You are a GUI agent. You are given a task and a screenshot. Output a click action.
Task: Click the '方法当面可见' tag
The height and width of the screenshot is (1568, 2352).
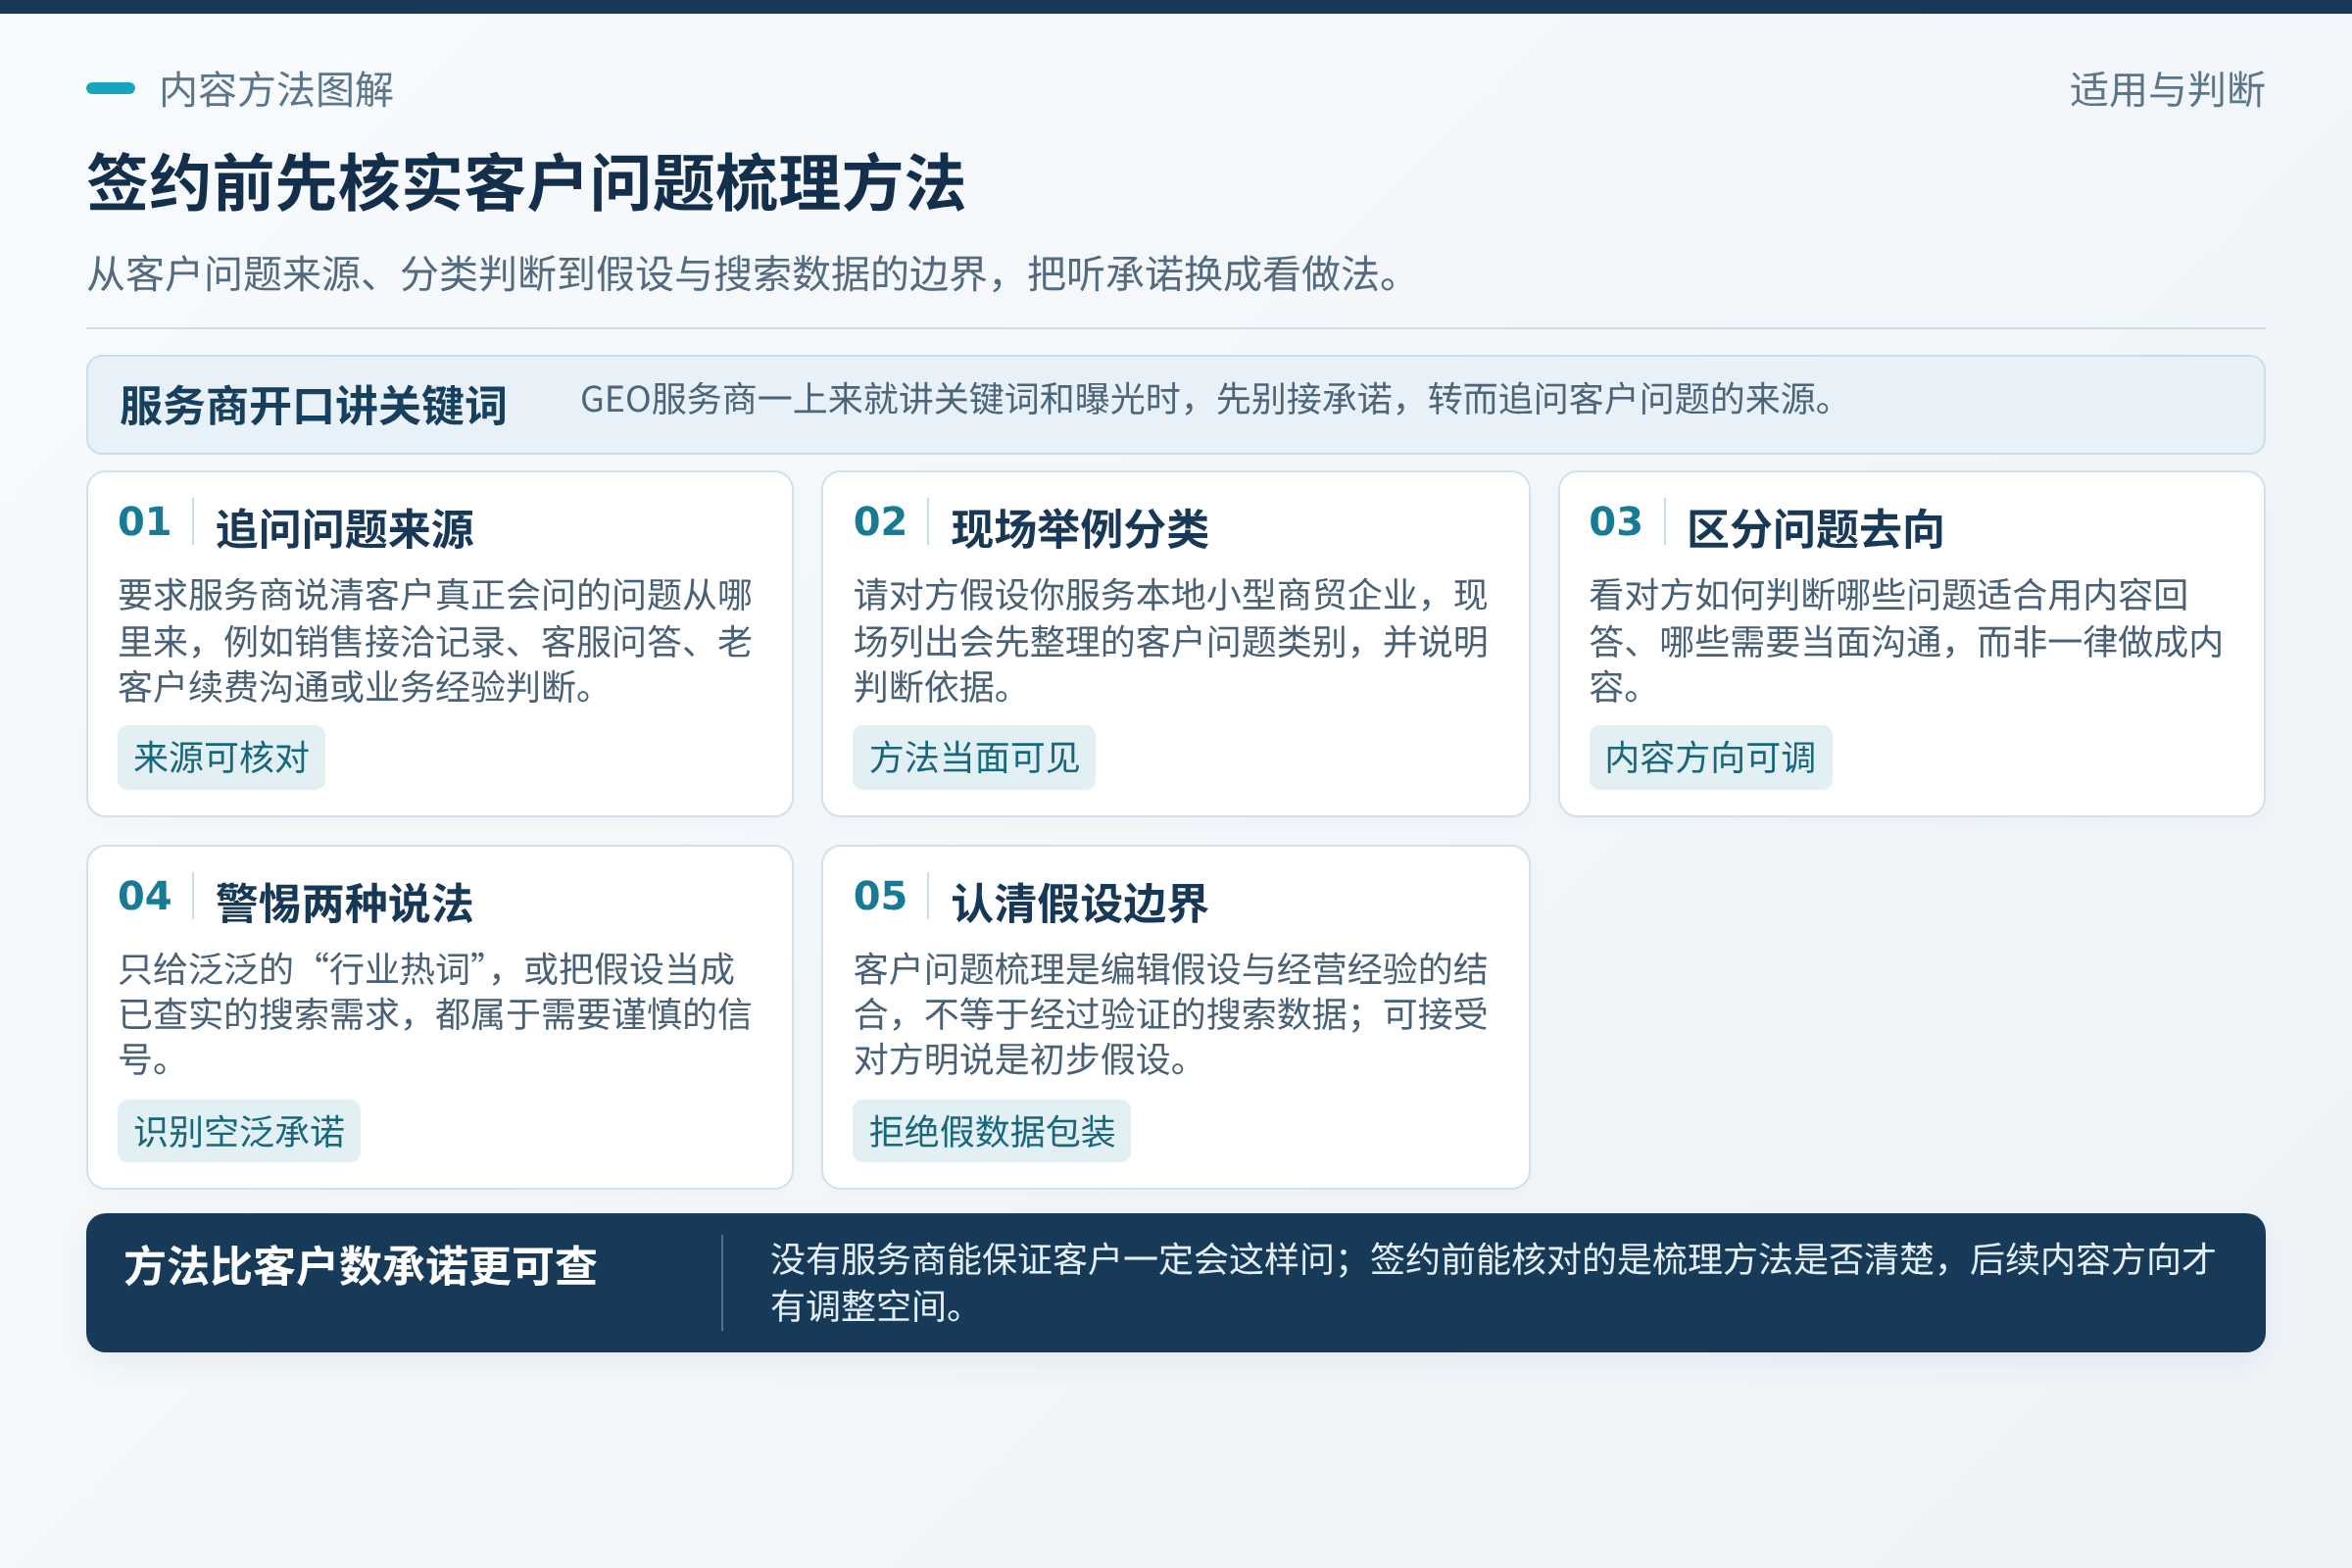point(974,757)
